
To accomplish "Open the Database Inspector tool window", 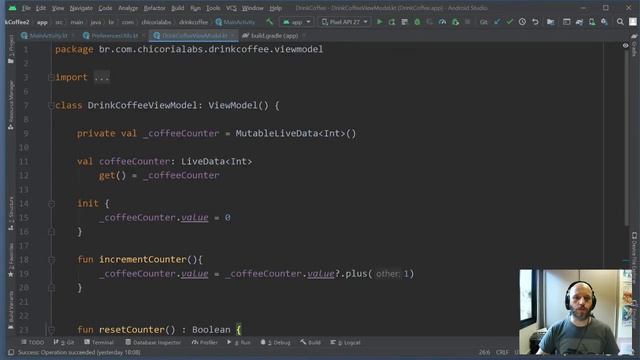I will [x=153, y=342].
